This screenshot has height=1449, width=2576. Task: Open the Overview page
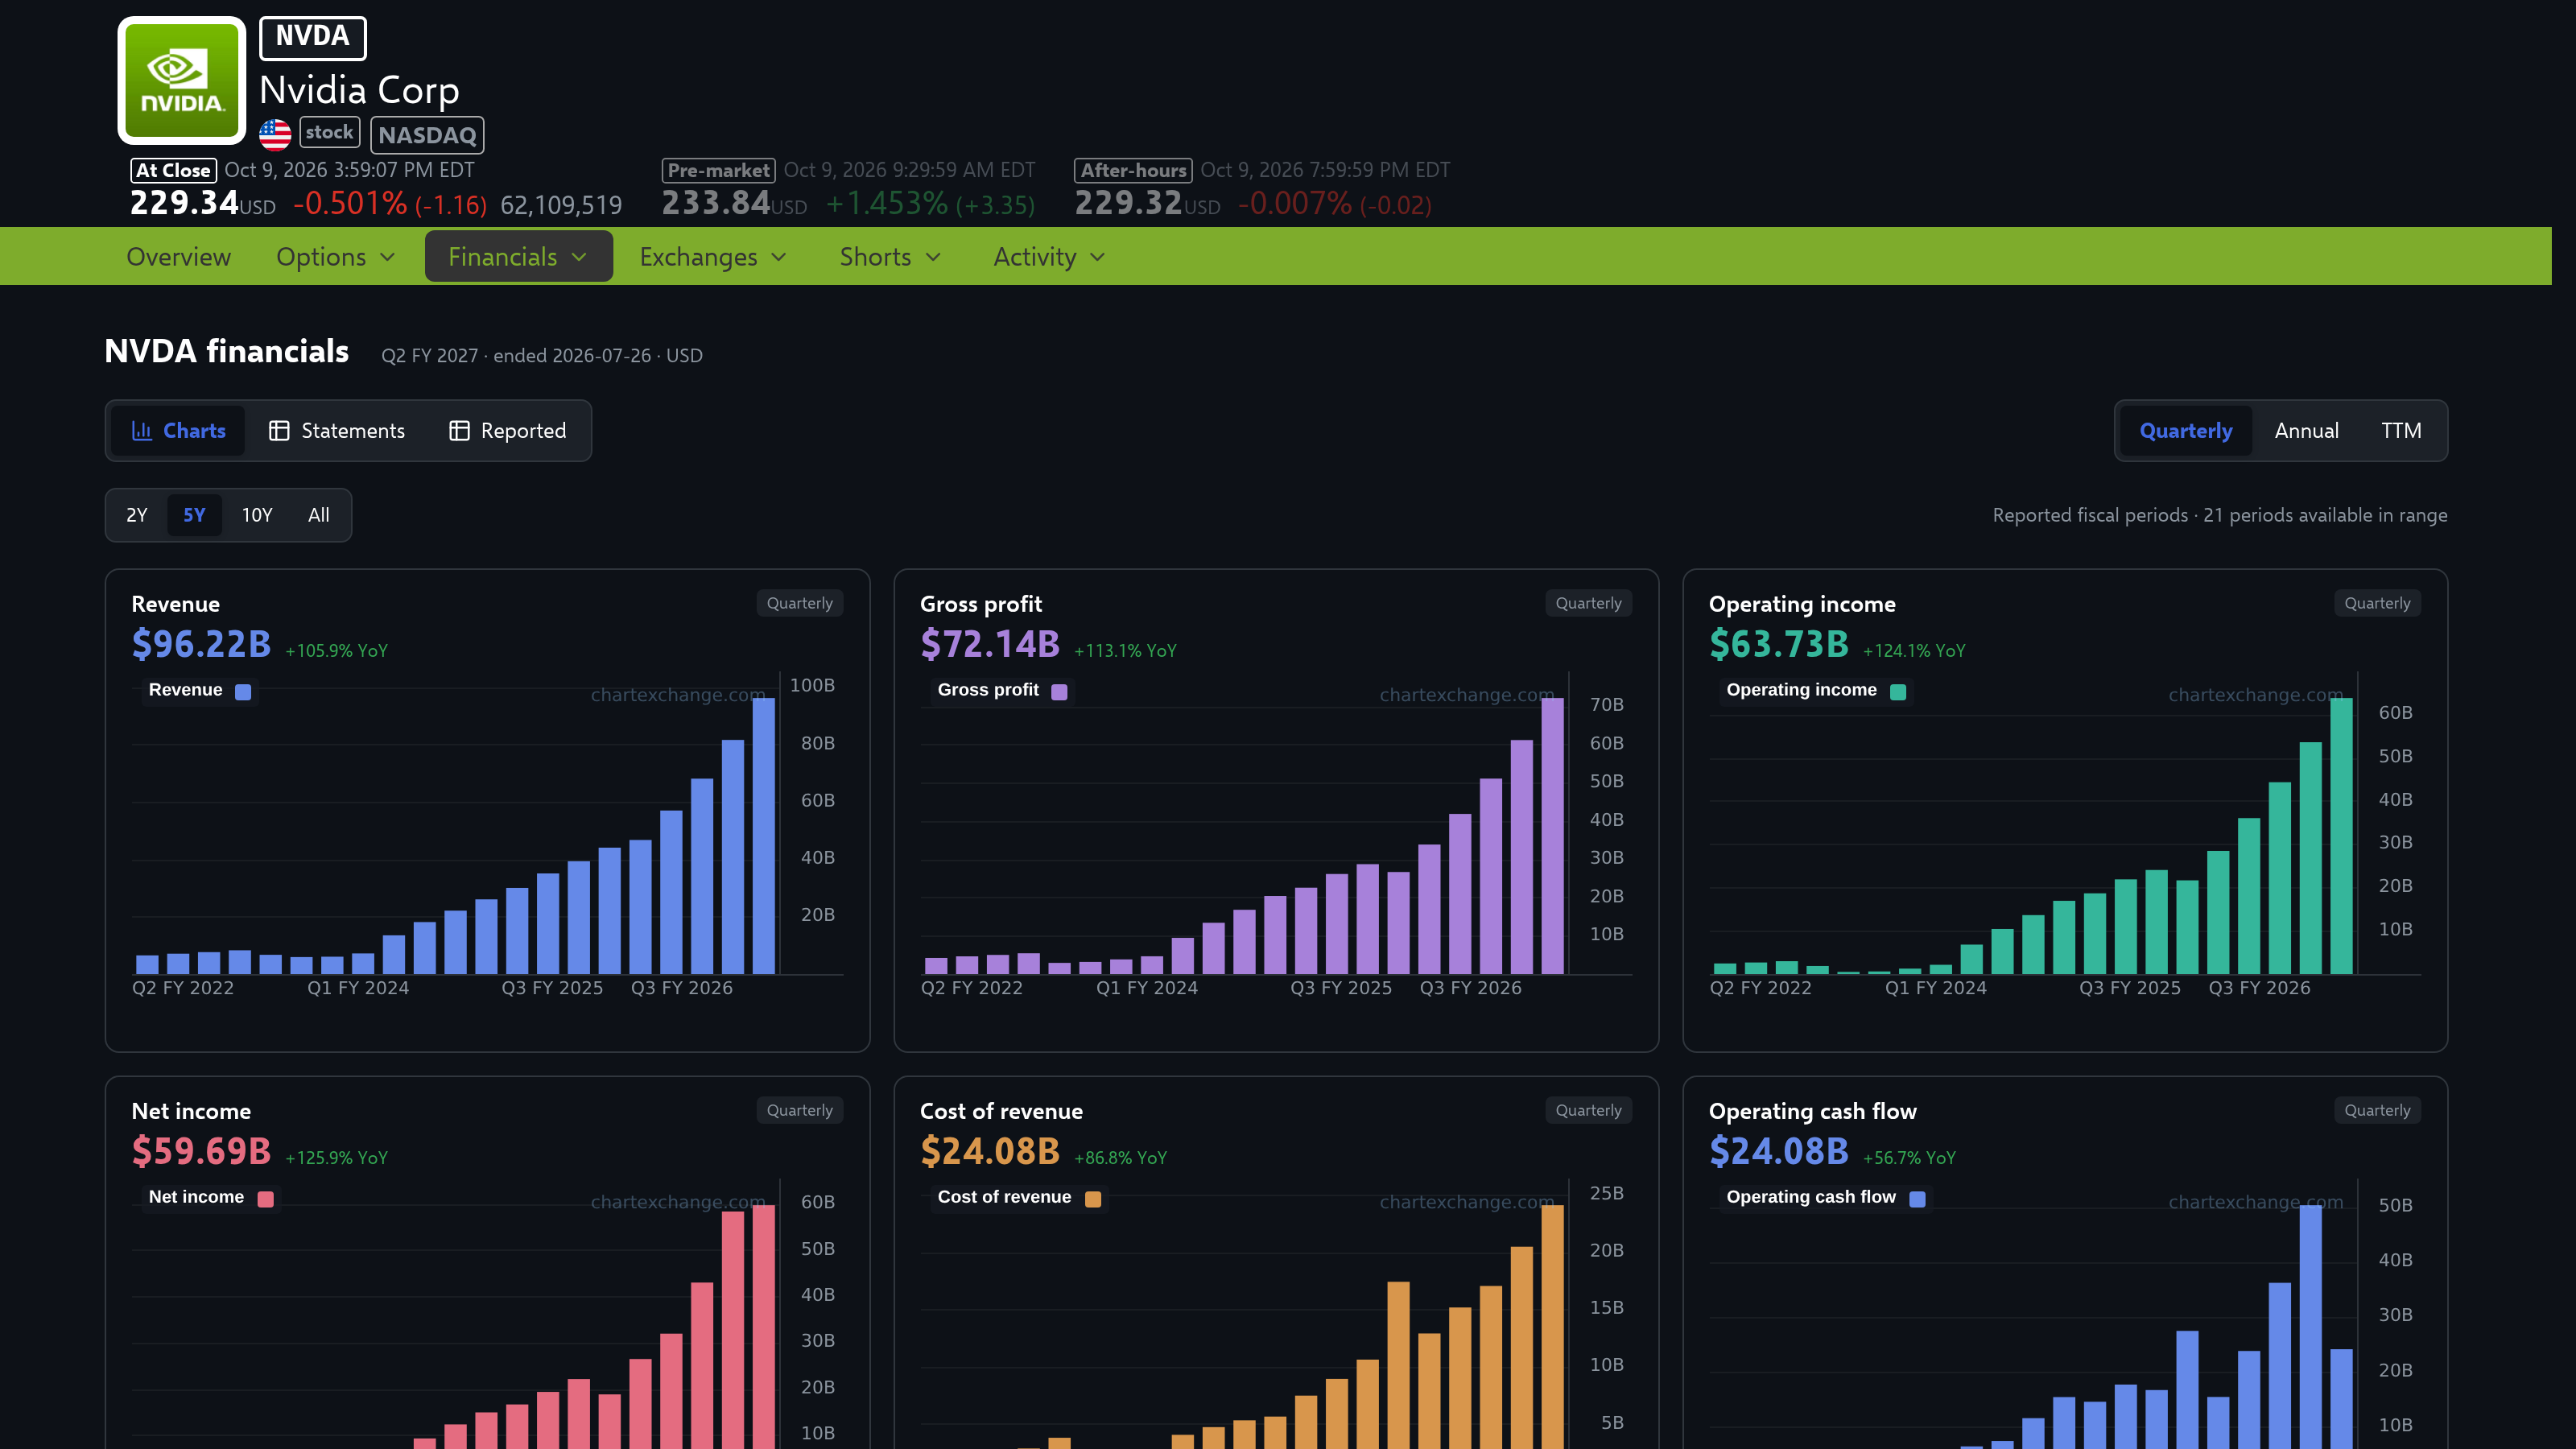pos(179,257)
